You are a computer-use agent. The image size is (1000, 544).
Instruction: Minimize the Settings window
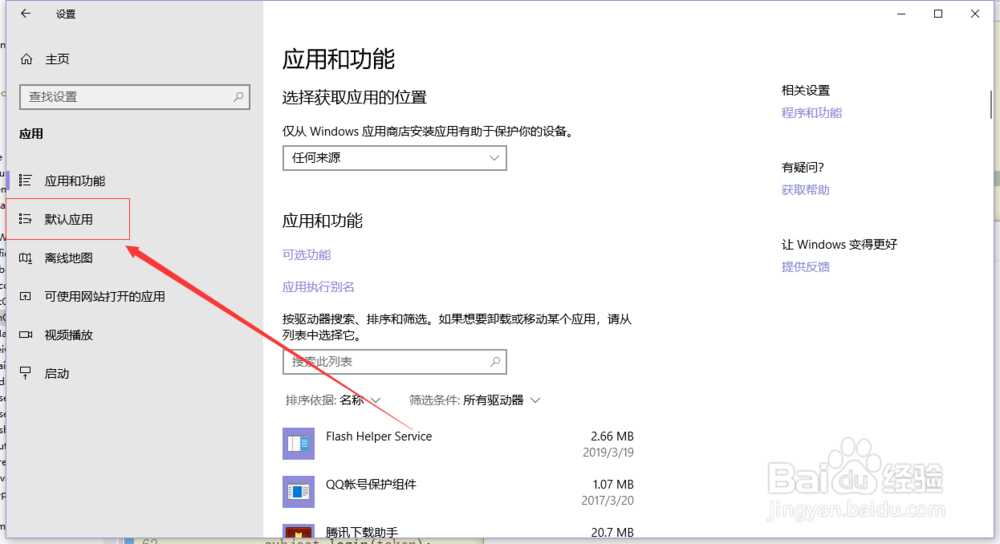(x=901, y=14)
